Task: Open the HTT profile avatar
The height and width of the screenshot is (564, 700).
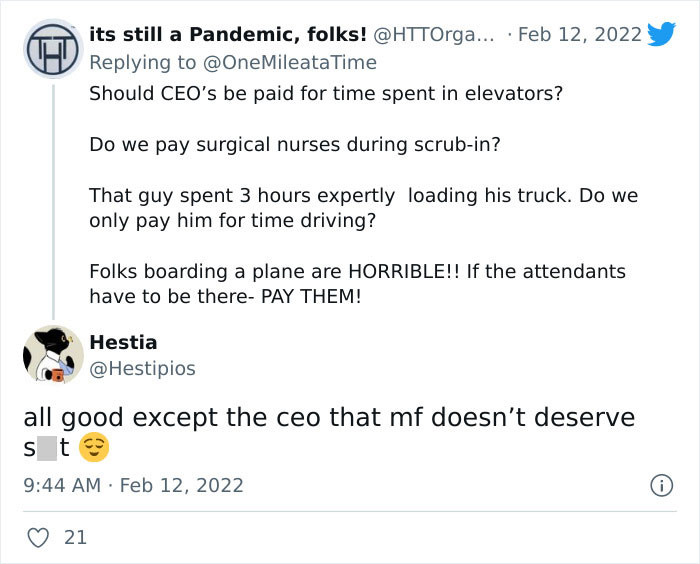Action: click(x=52, y=48)
